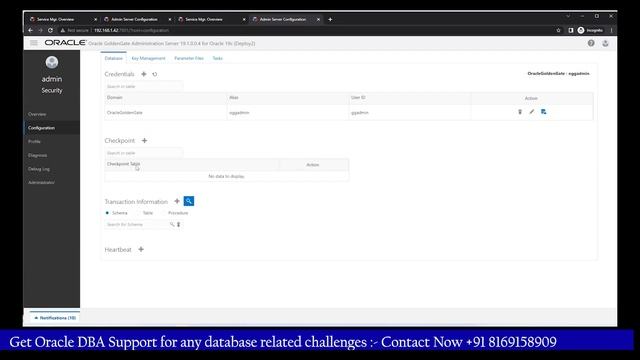Viewport: 640px width, 360px height.
Task: Bookmark this page with star icon
Action: click(558, 30)
